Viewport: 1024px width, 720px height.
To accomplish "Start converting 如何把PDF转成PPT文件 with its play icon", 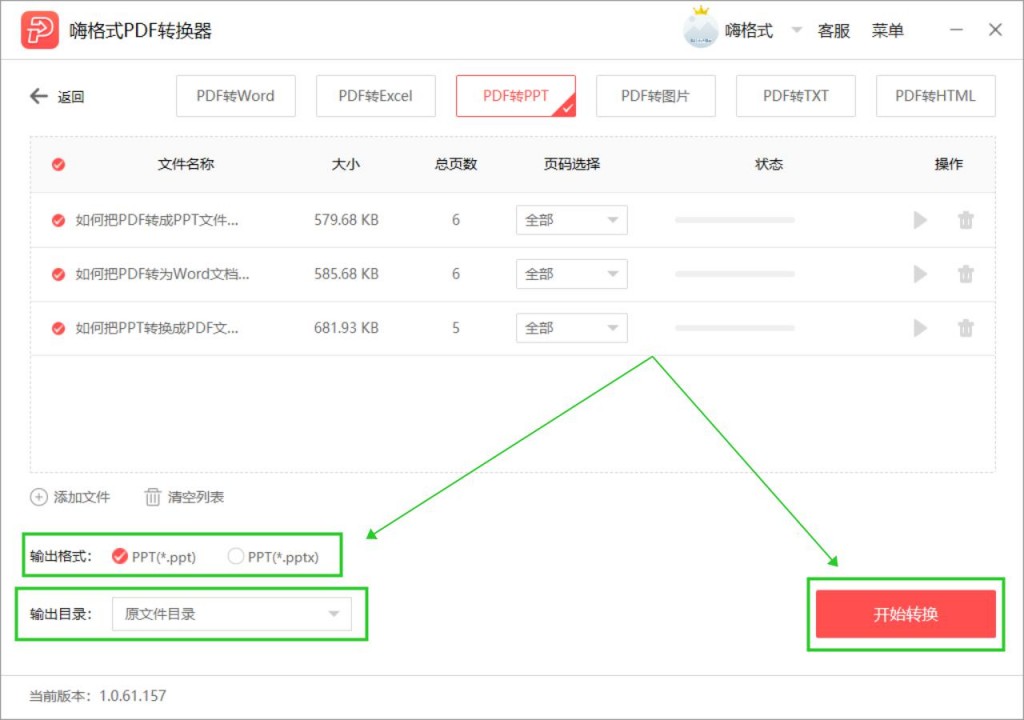I will click(920, 220).
